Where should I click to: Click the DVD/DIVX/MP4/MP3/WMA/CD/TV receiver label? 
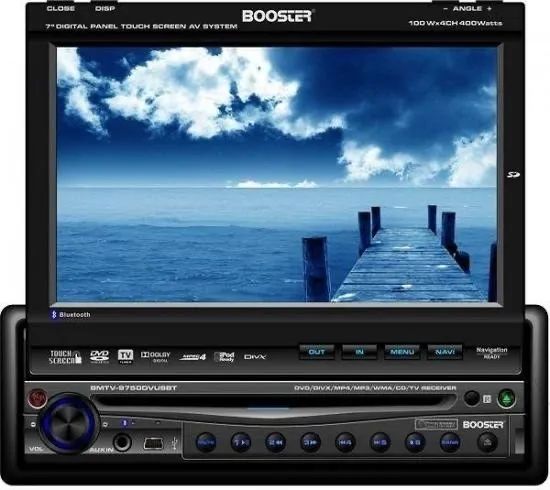pyautogui.click(x=375, y=388)
